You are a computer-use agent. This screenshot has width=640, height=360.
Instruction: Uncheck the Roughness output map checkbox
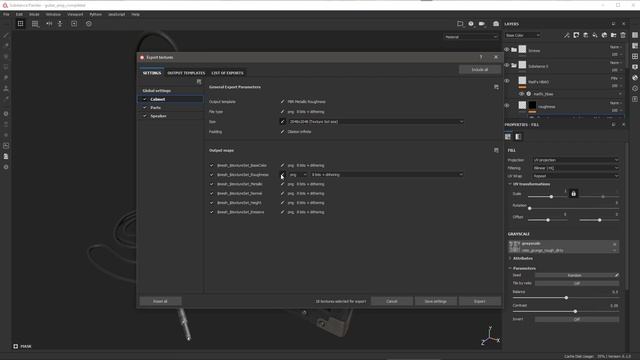211,175
